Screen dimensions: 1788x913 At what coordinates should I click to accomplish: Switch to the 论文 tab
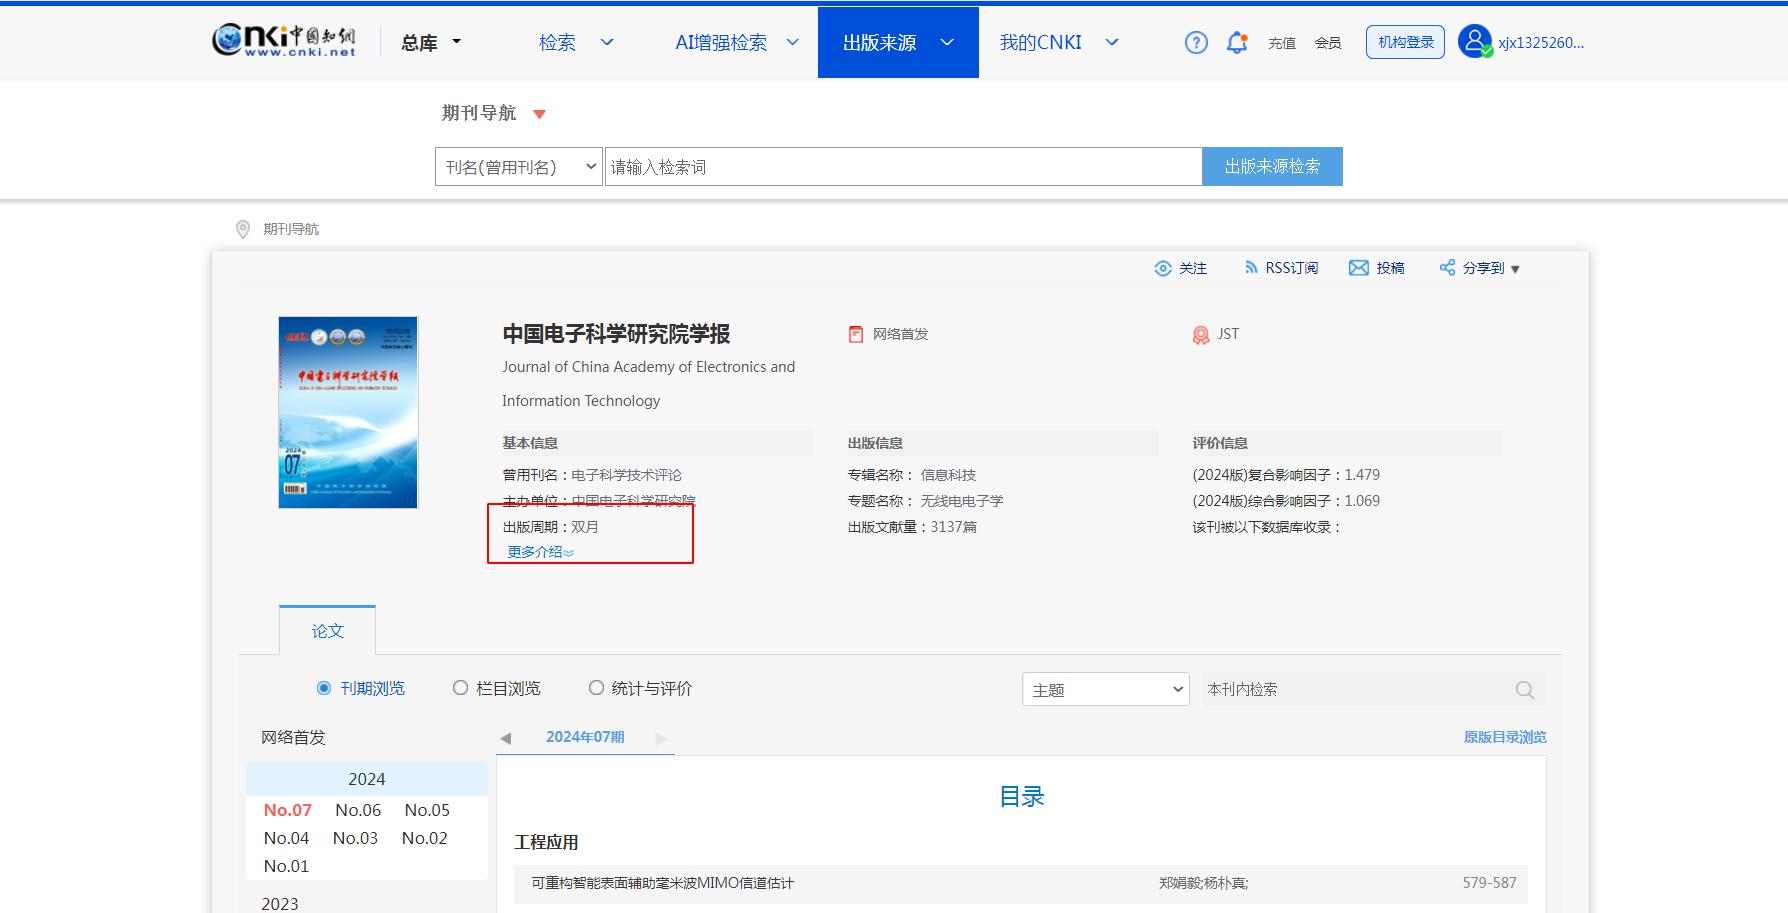point(327,630)
